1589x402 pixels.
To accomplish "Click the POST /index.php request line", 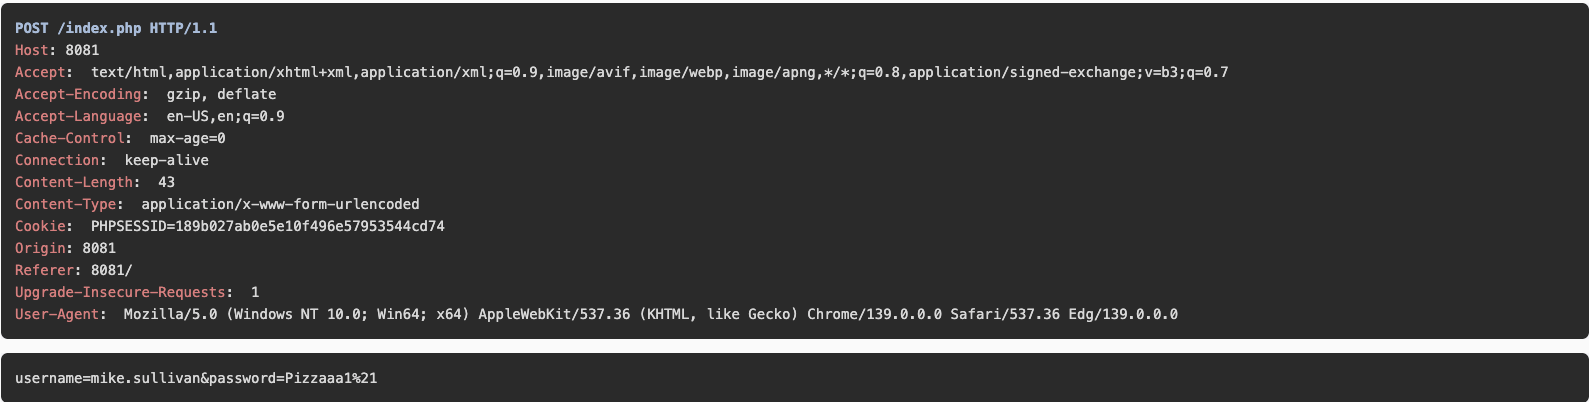I will point(116,28).
